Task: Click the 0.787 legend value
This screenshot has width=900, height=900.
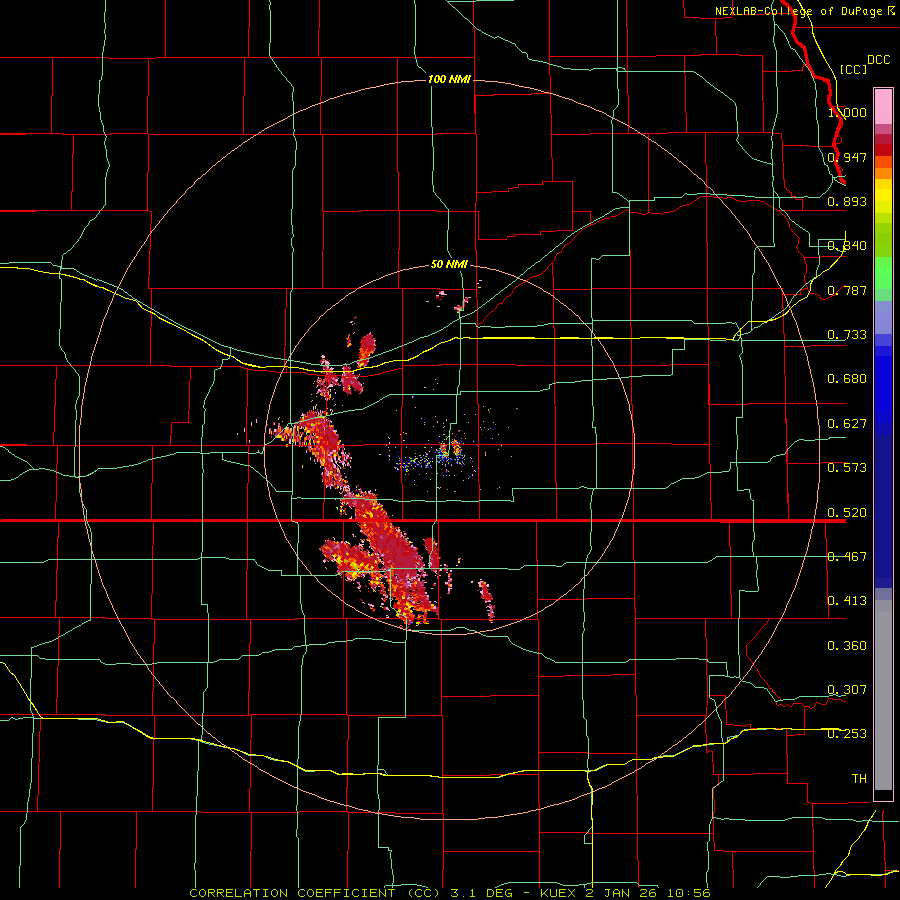Action: tap(847, 290)
